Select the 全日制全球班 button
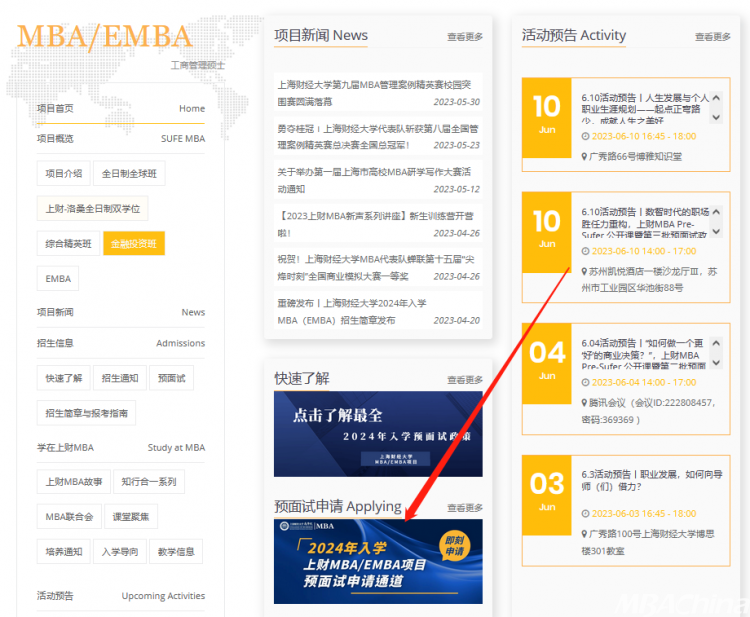The image size is (750, 617). (x=129, y=173)
